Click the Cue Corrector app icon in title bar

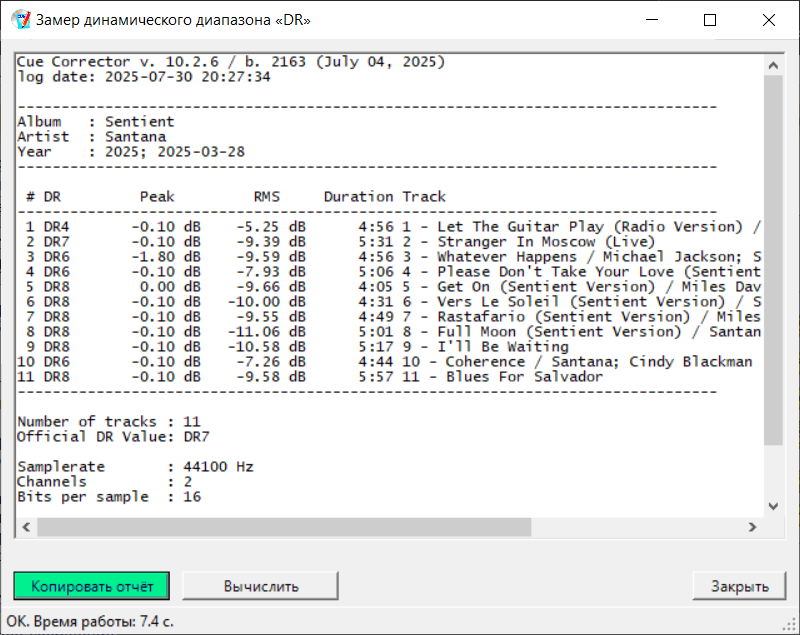(21, 20)
